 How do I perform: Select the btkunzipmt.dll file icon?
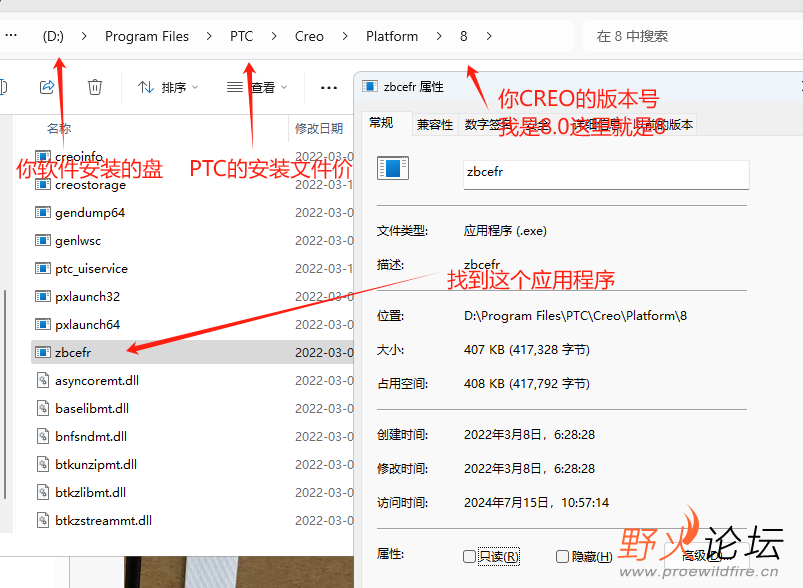point(43,464)
